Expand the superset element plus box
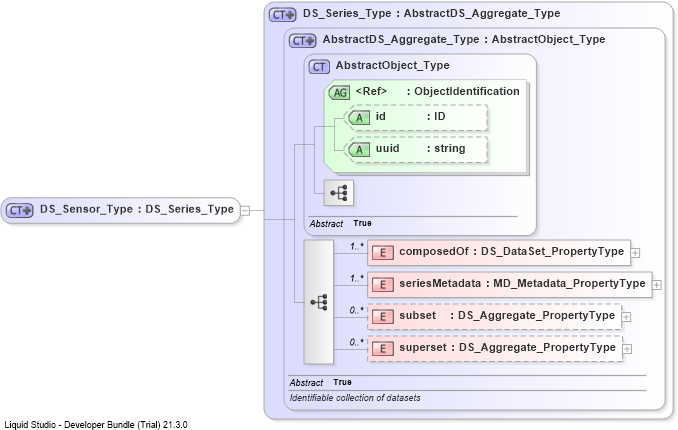 (x=627, y=349)
